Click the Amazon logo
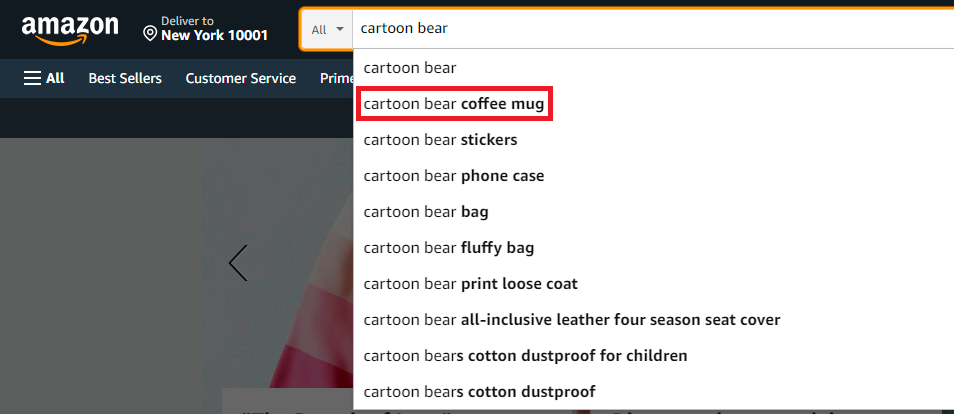This screenshot has width=954, height=414. coord(69,29)
